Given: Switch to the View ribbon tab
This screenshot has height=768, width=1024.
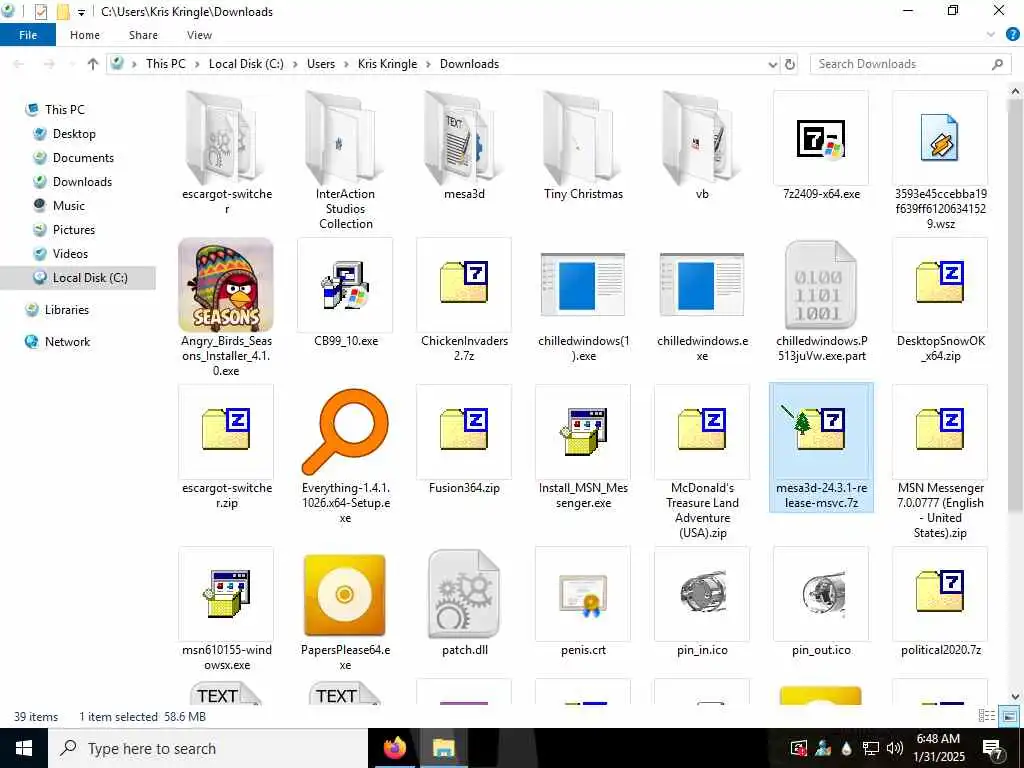Looking at the screenshot, I should [x=199, y=35].
